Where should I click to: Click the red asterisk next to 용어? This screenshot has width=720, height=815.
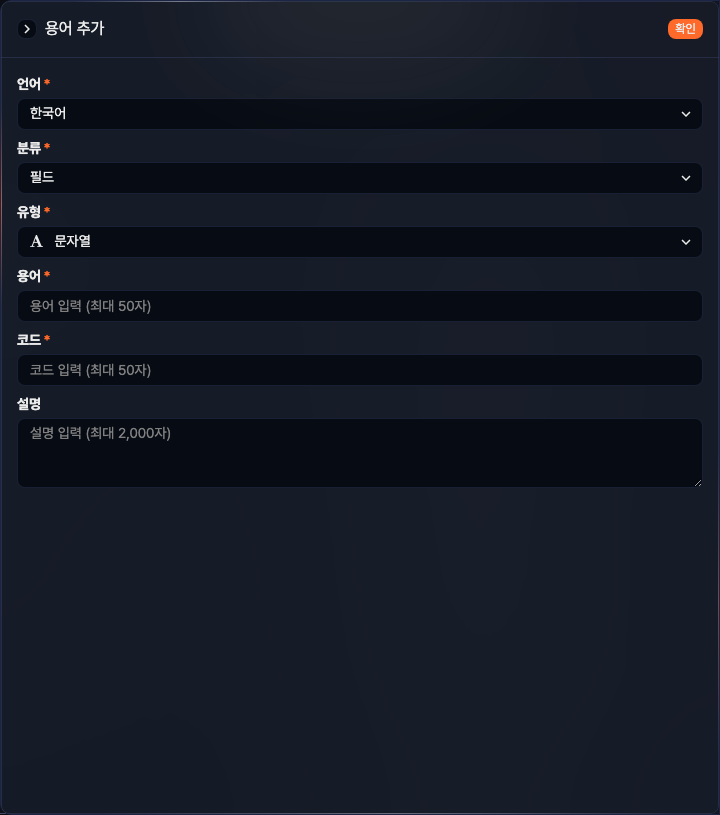pos(46,275)
